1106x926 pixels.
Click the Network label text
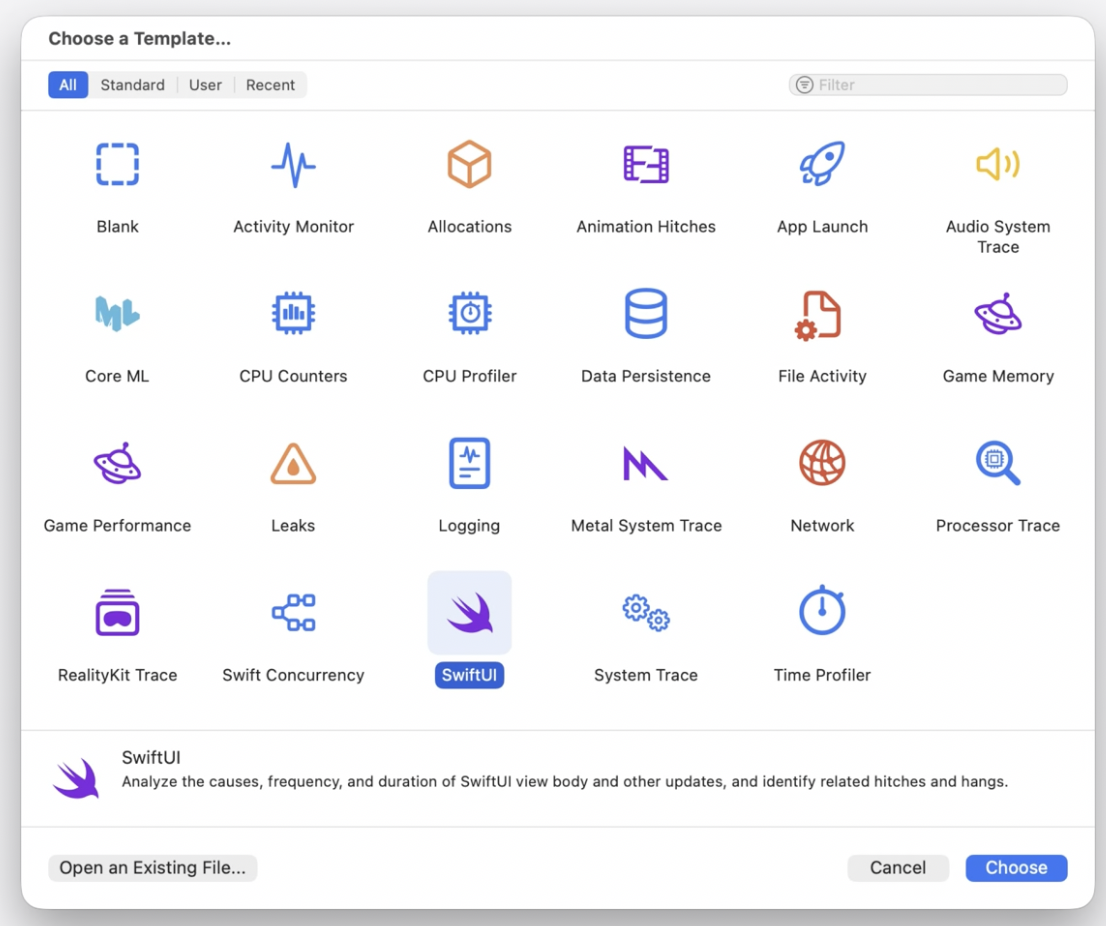coord(822,525)
